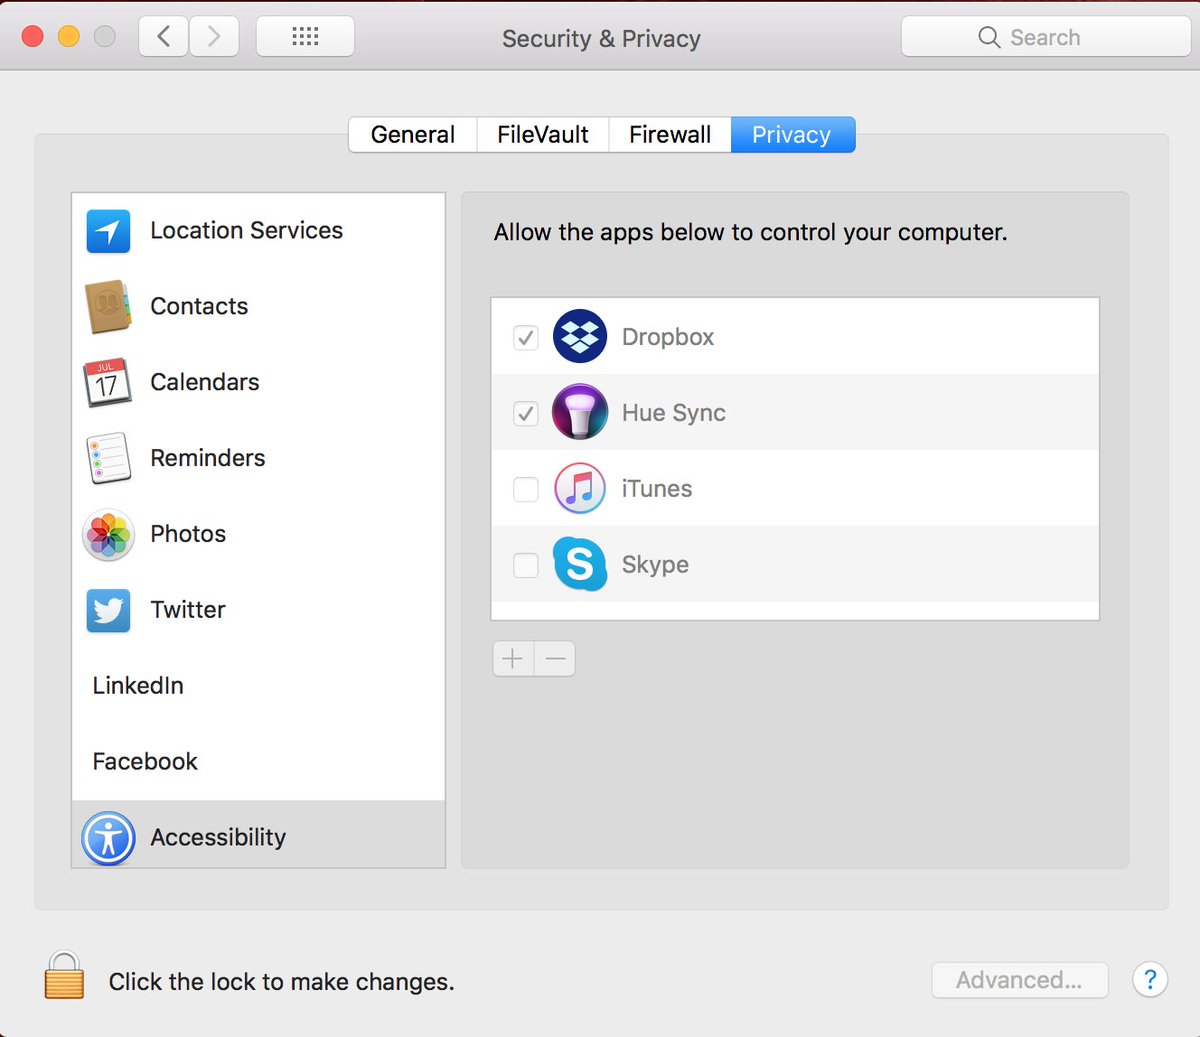Click the Skype app icon

(580, 564)
